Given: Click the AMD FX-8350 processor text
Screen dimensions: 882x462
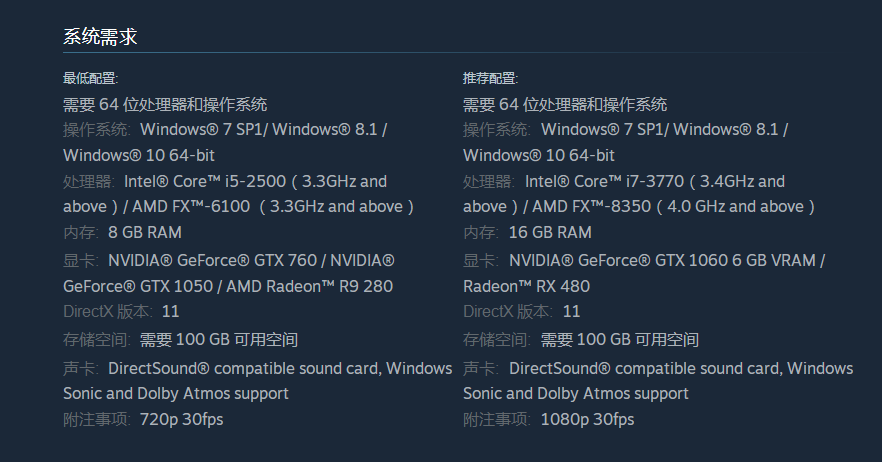Looking at the screenshot, I should [x=591, y=207].
